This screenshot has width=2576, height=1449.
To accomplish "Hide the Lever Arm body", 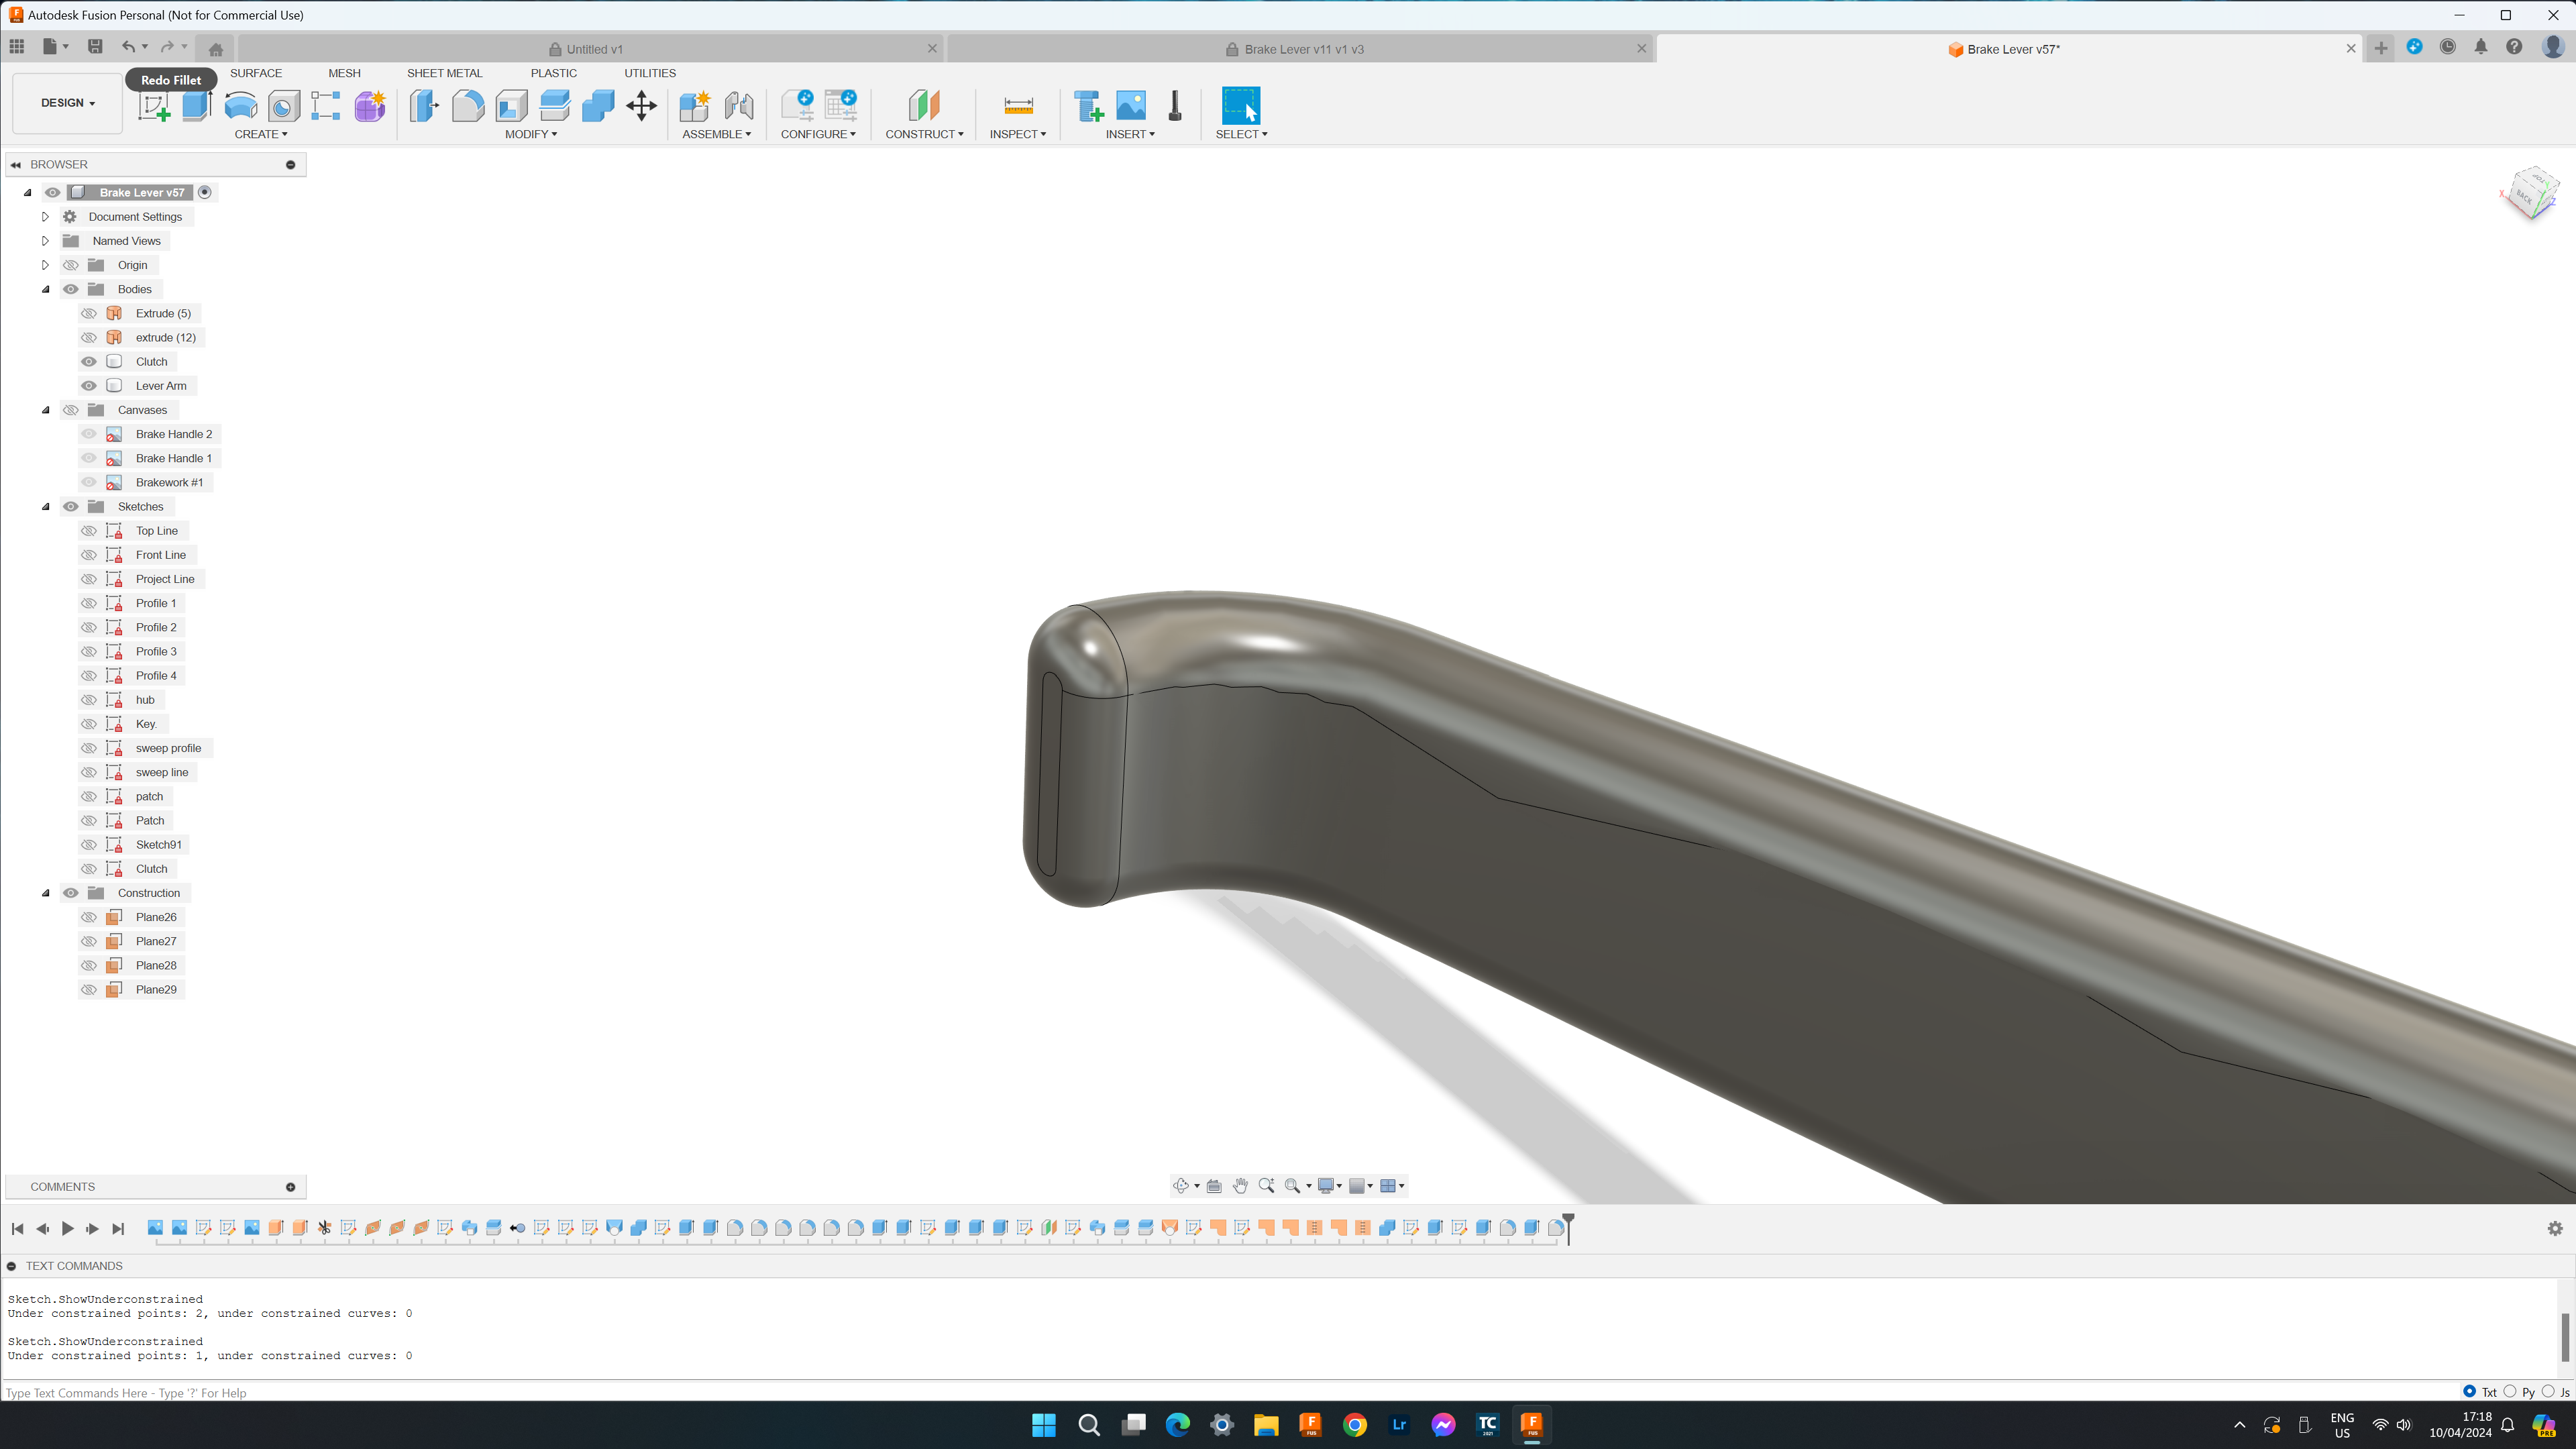I will 88,385.
